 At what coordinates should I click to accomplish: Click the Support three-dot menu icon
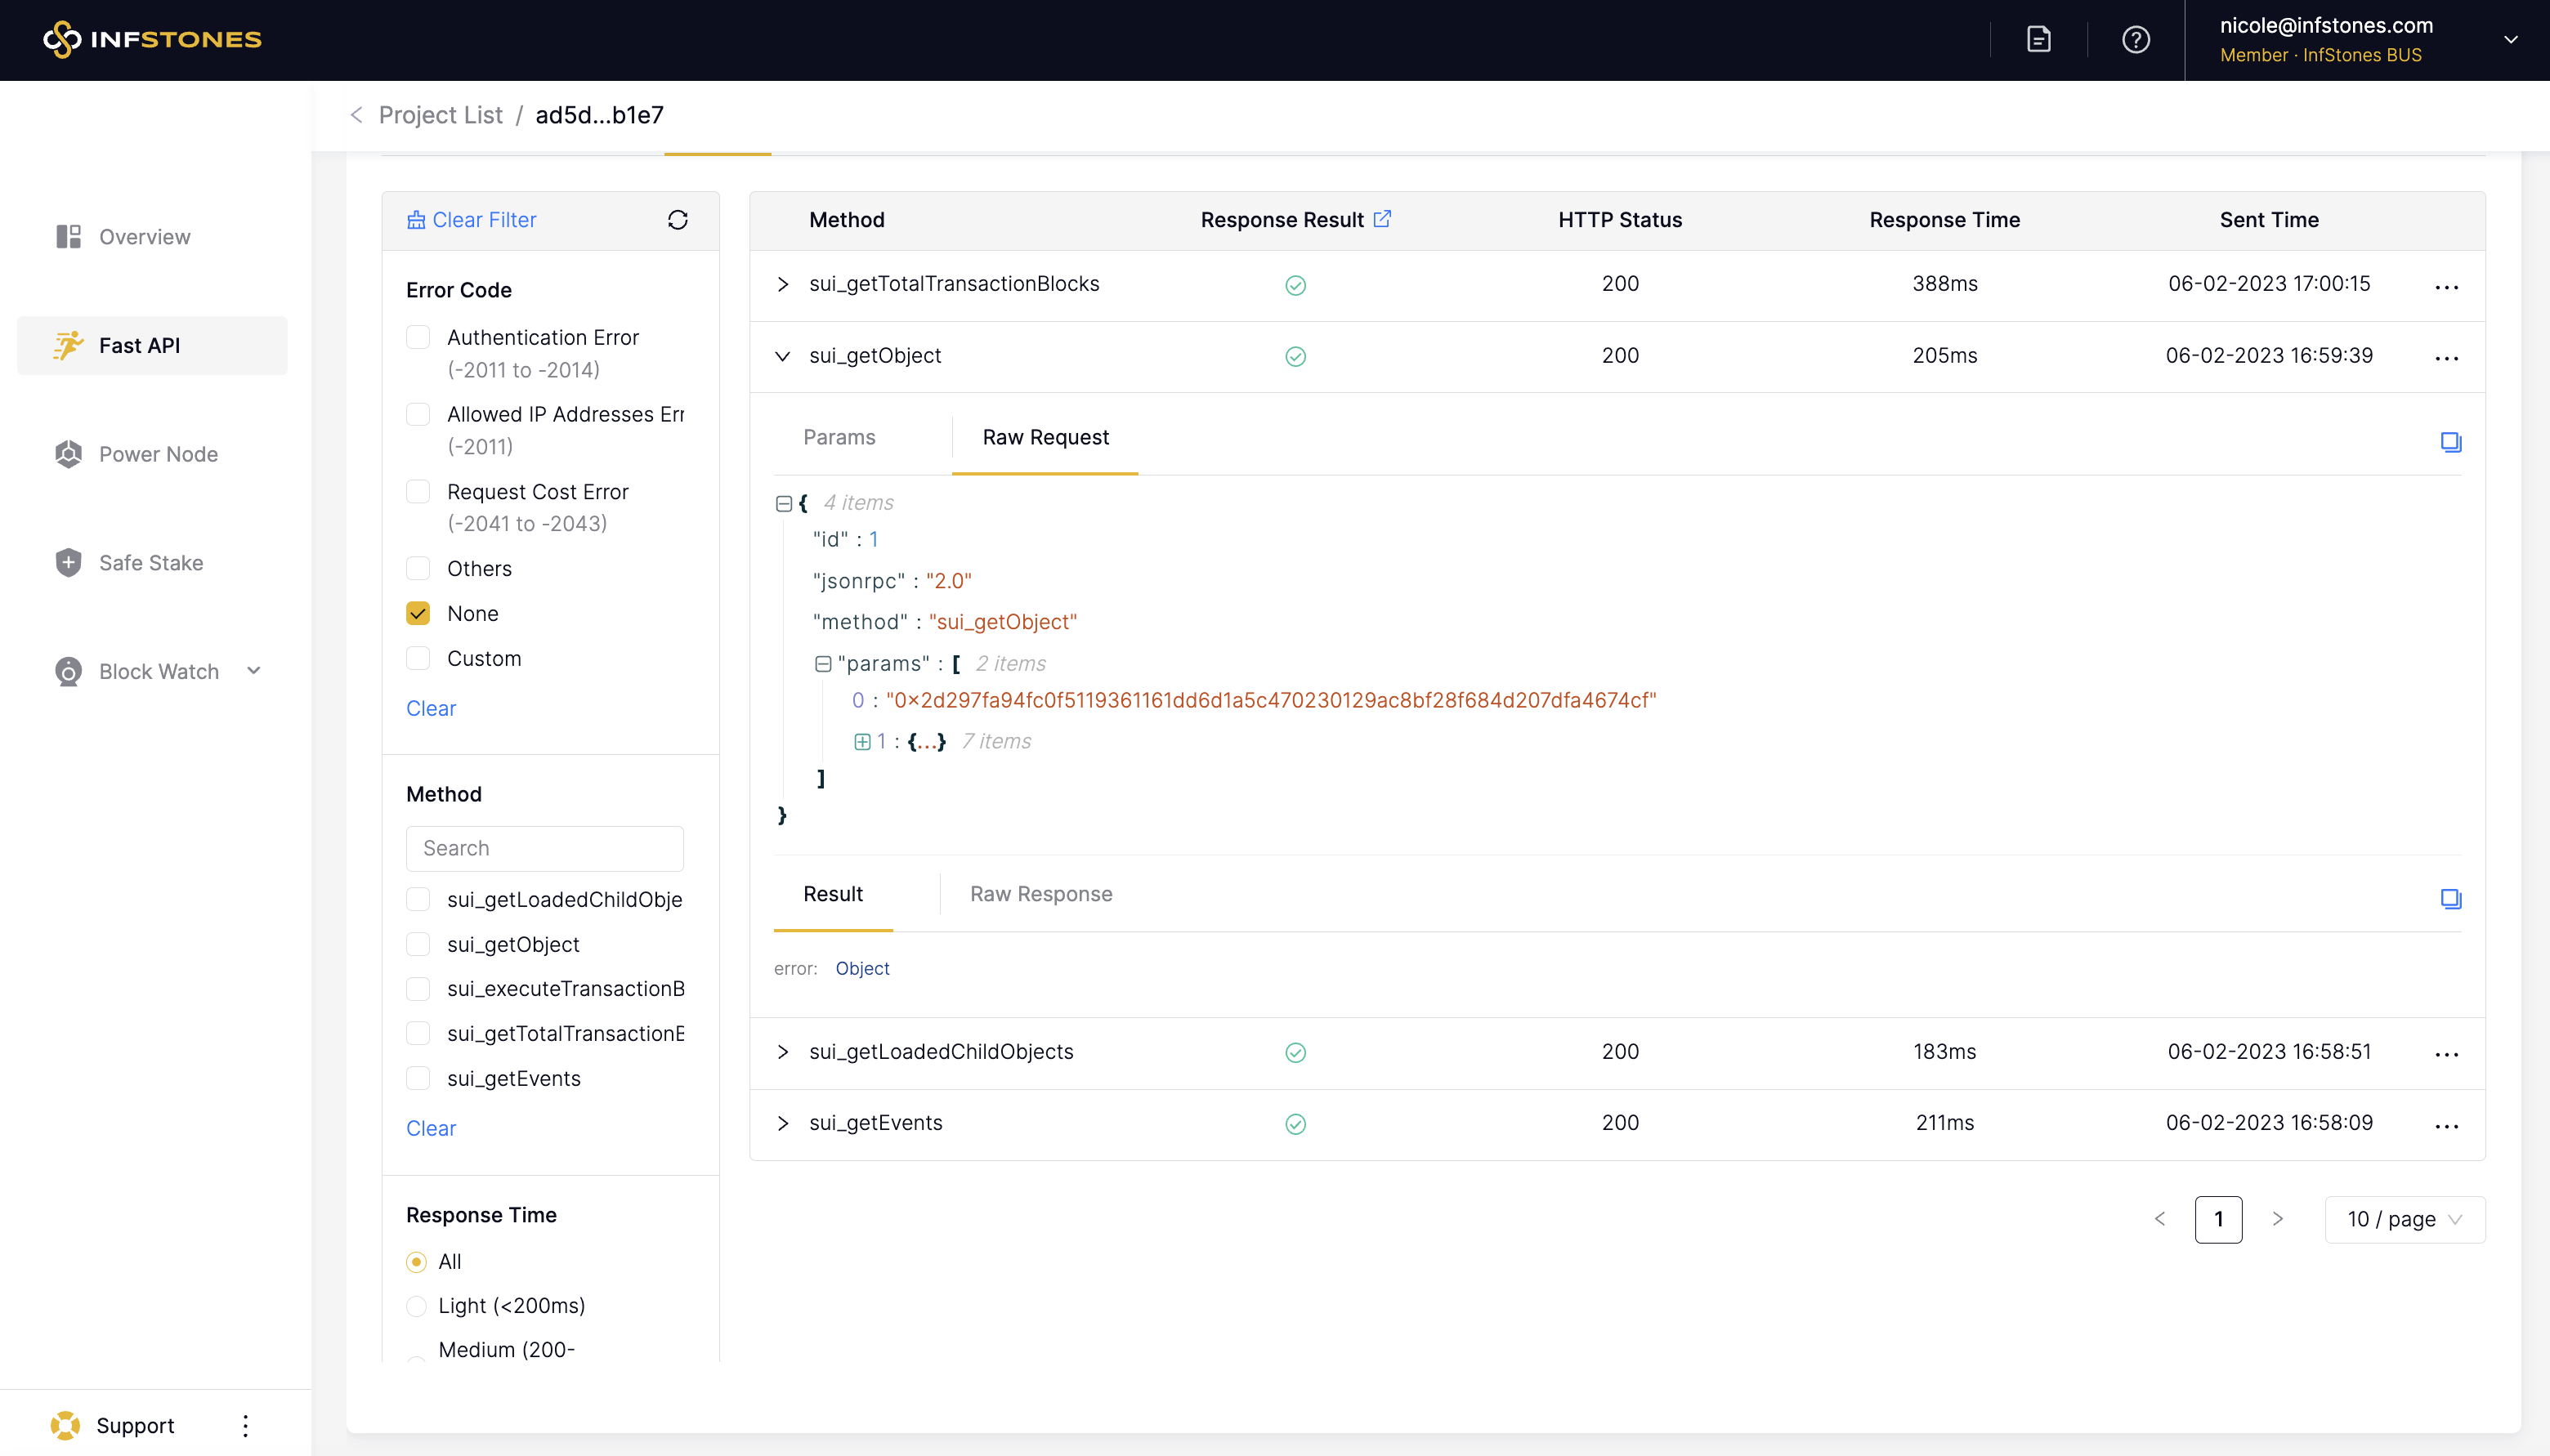point(245,1425)
